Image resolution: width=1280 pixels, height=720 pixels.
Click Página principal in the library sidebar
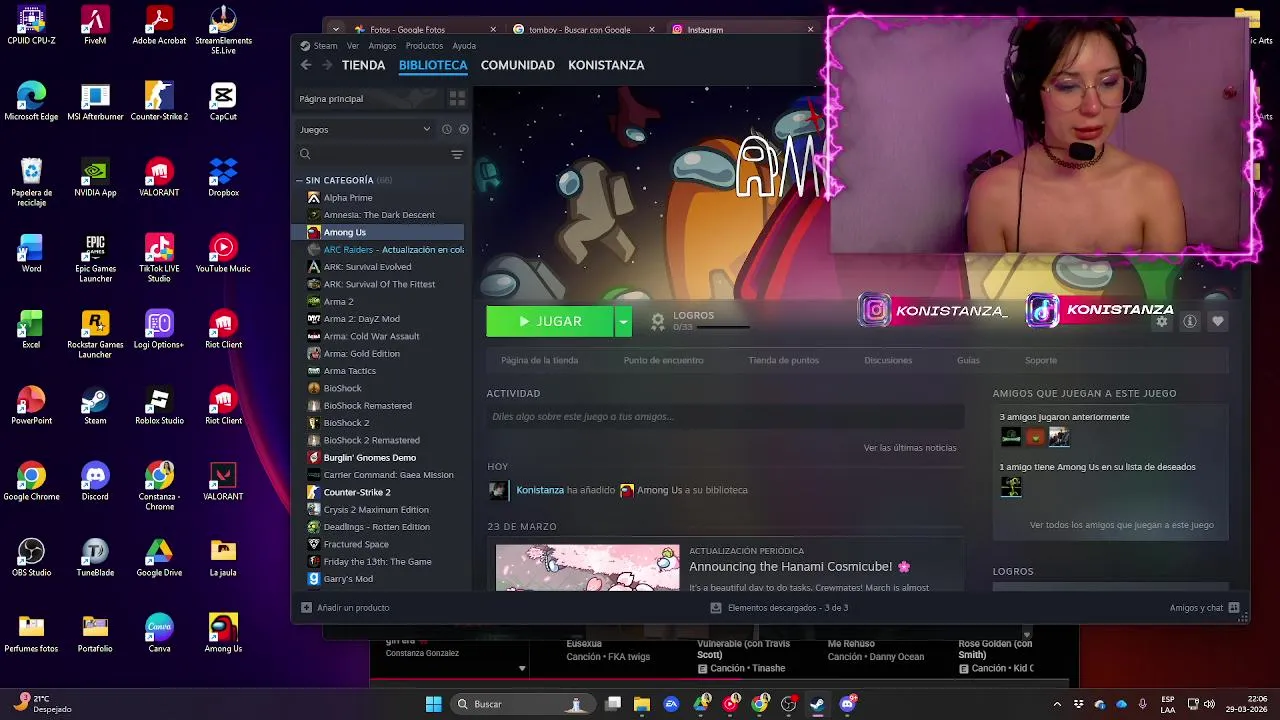366,98
